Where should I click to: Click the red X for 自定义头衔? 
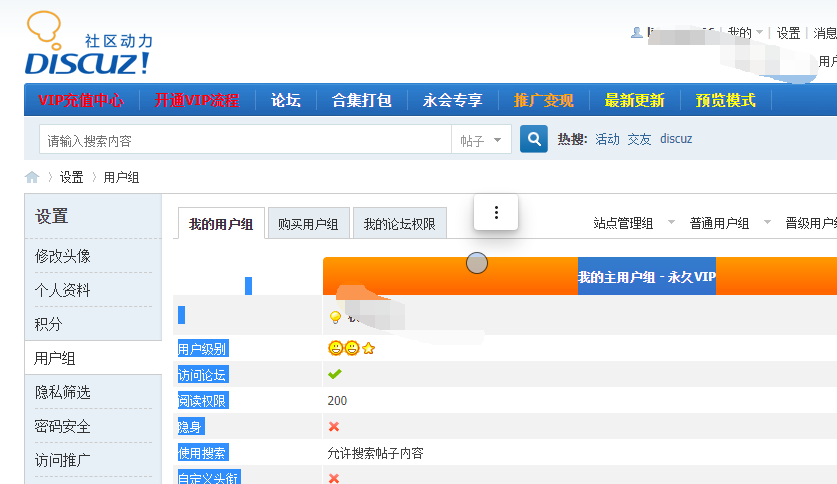coord(334,478)
